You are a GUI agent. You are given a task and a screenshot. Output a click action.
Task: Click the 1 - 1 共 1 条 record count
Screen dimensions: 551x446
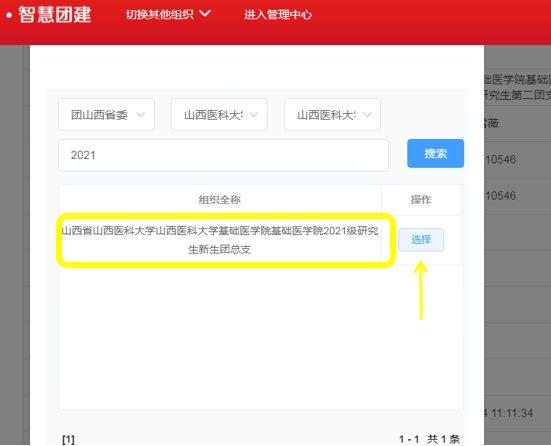point(429,439)
